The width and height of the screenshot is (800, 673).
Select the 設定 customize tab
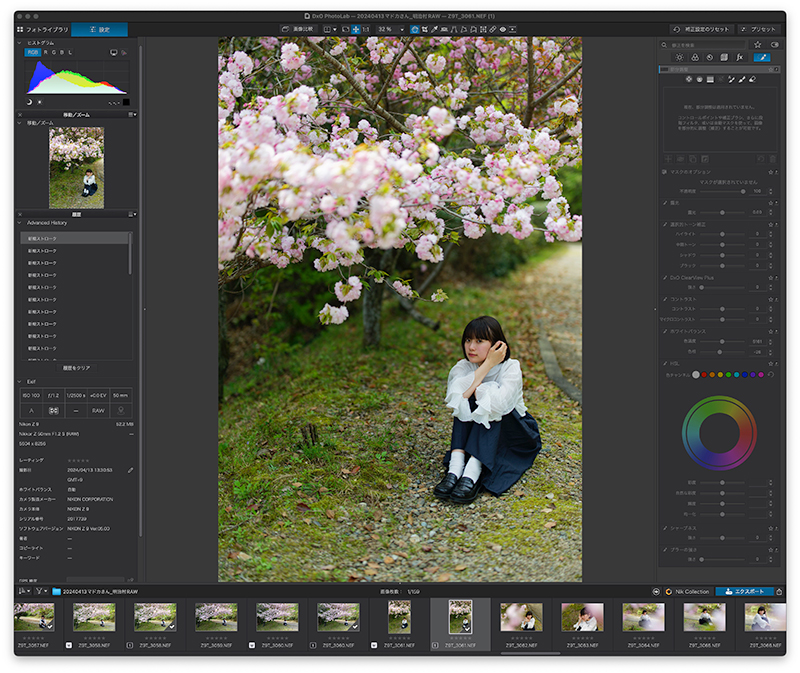pyautogui.click(x=99, y=30)
